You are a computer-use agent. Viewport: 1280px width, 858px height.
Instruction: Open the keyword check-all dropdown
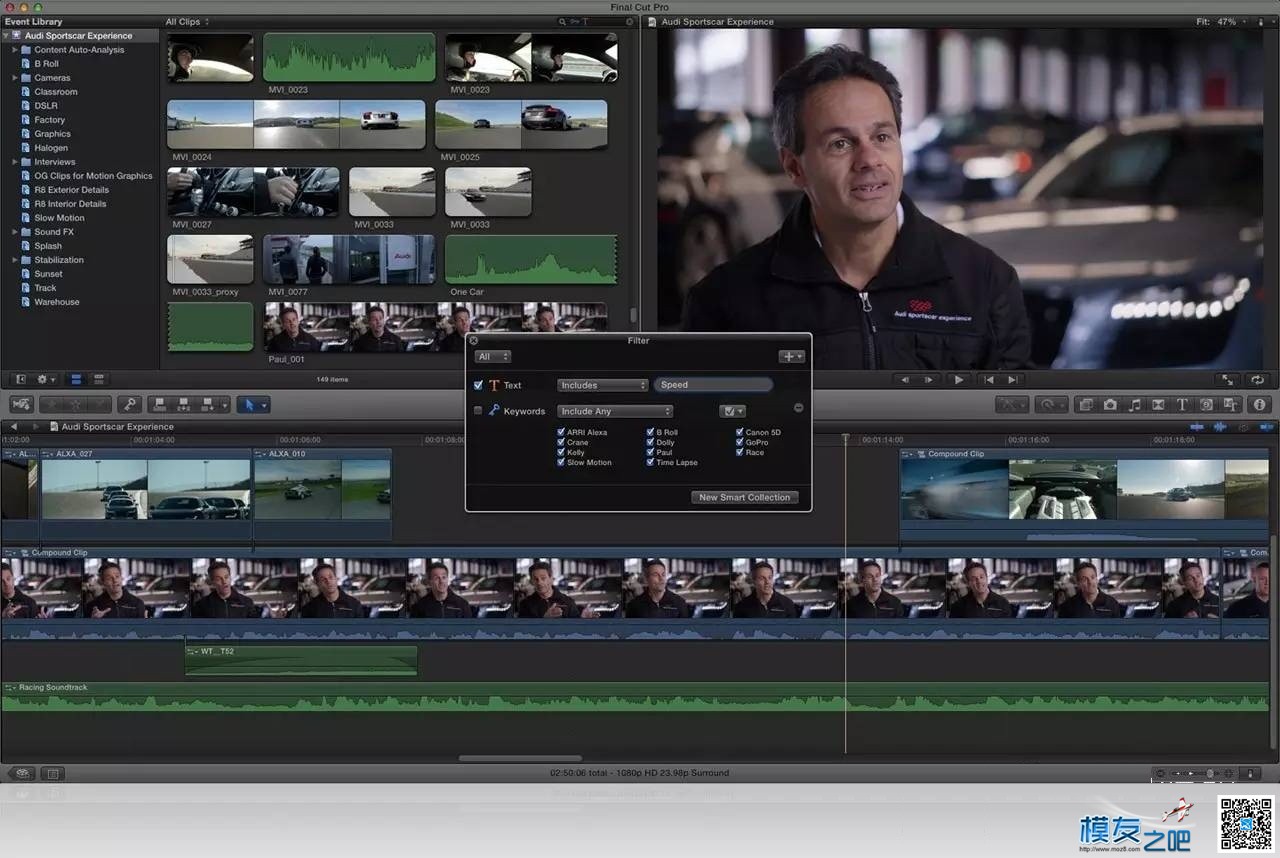point(733,411)
